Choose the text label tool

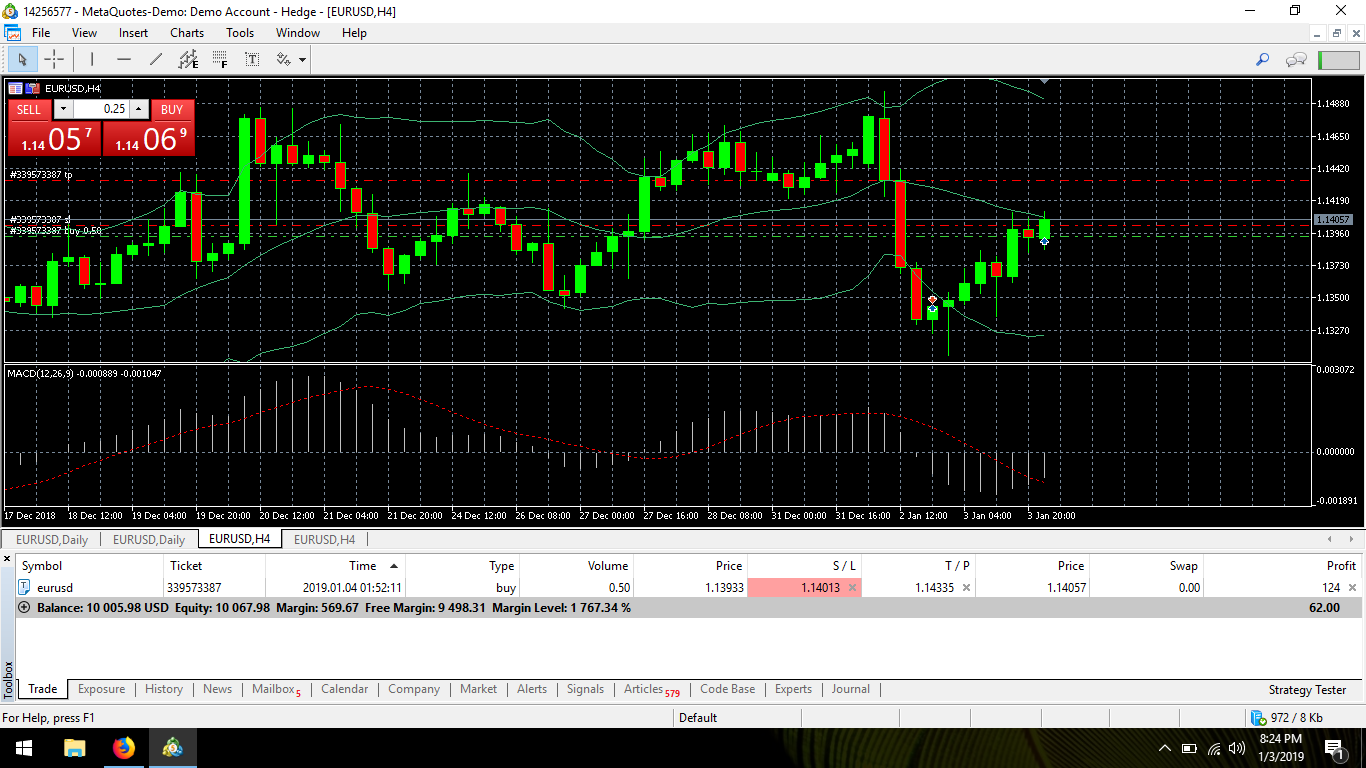click(252, 59)
